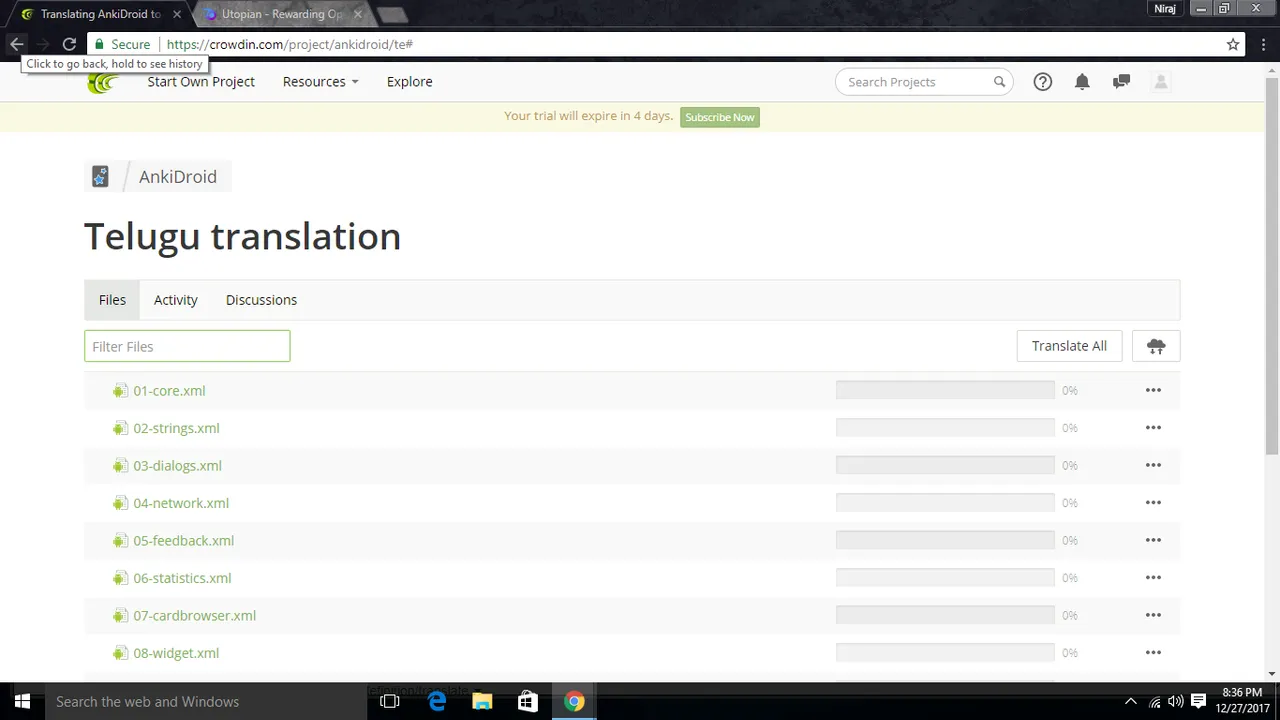This screenshot has height=720, width=1280.
Task: Open the 06-statistics.xml file link
Action: 182,578
